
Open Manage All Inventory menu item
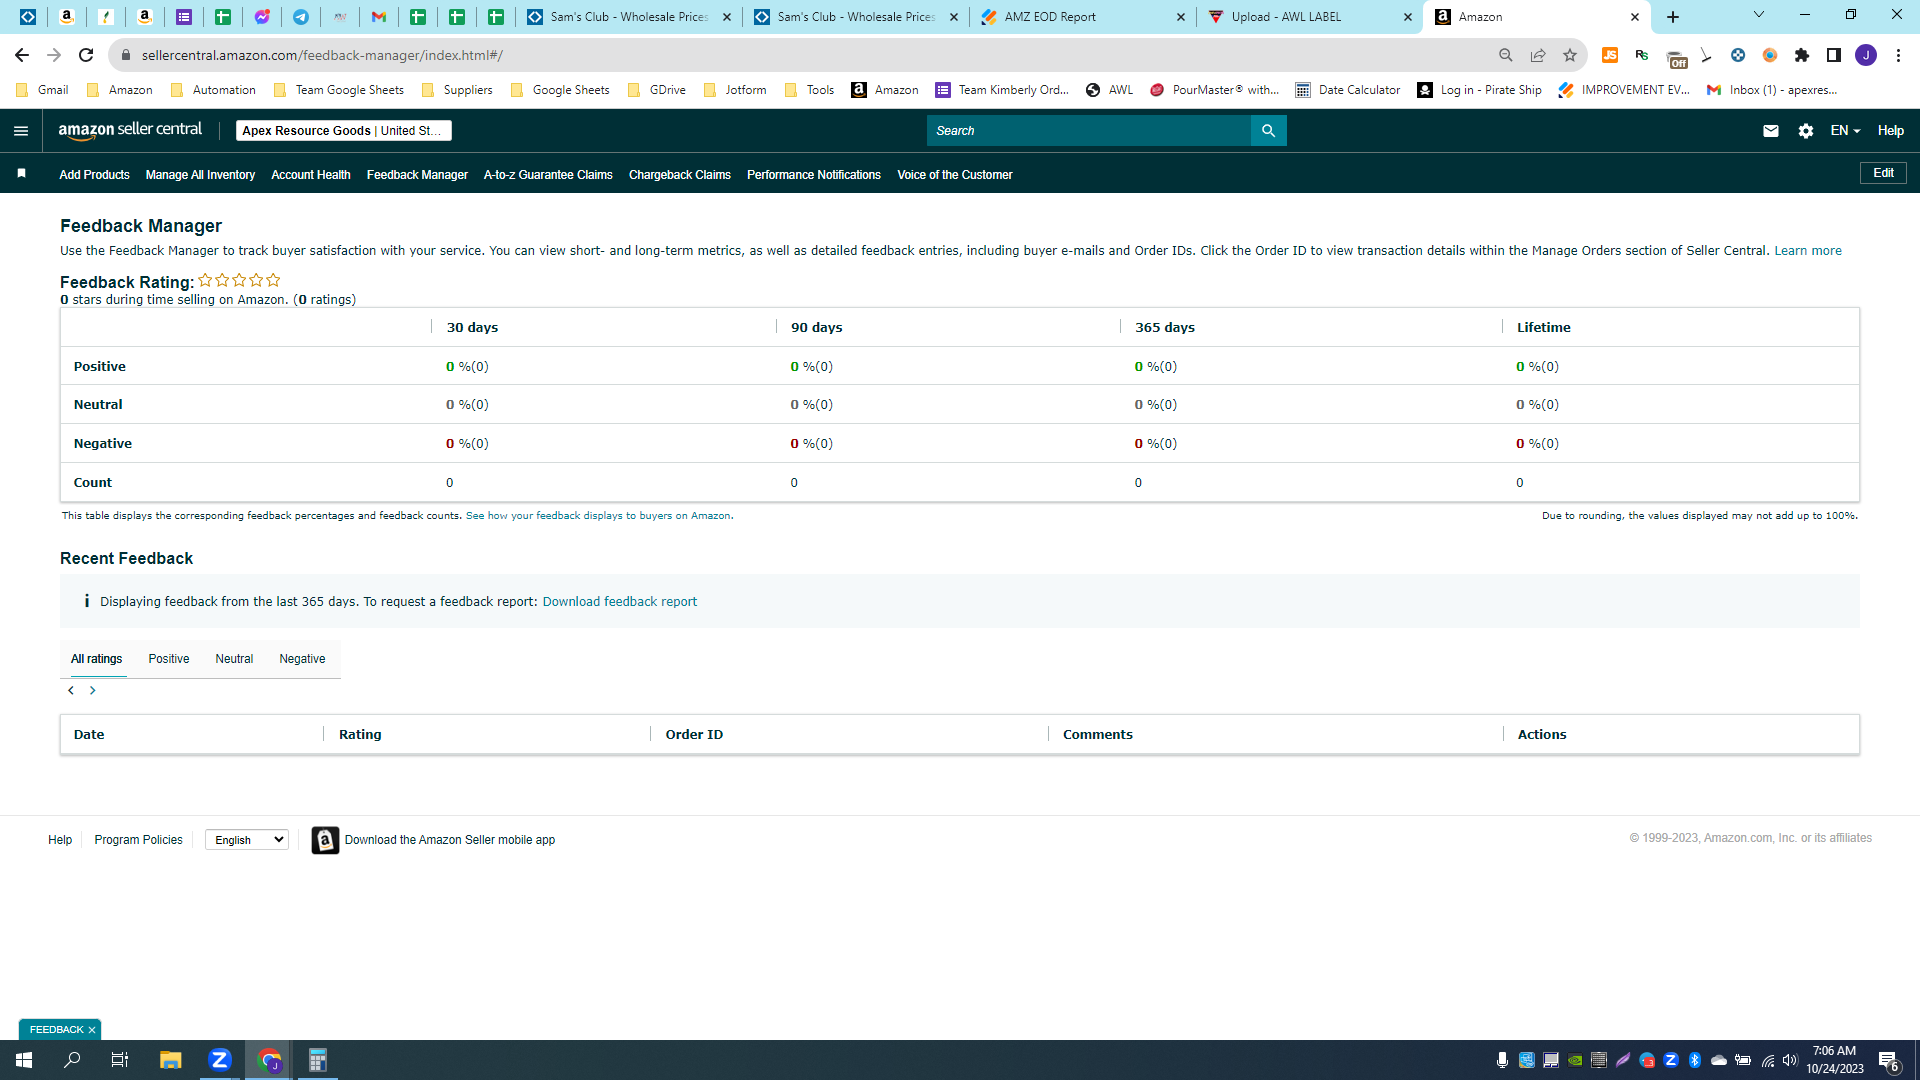click(200, 175)
